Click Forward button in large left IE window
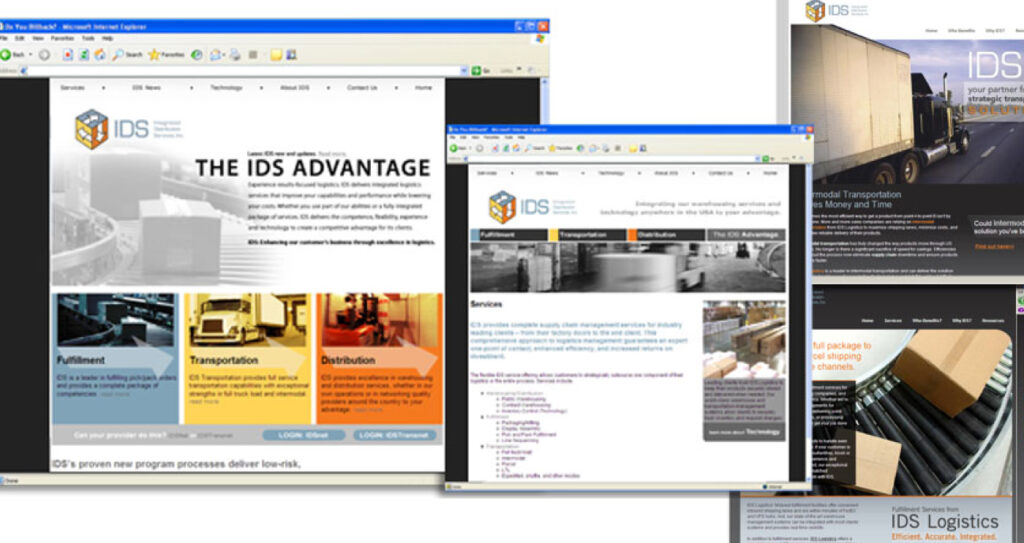The height and width of the screenshot is (543, 1024). (44, 55)
